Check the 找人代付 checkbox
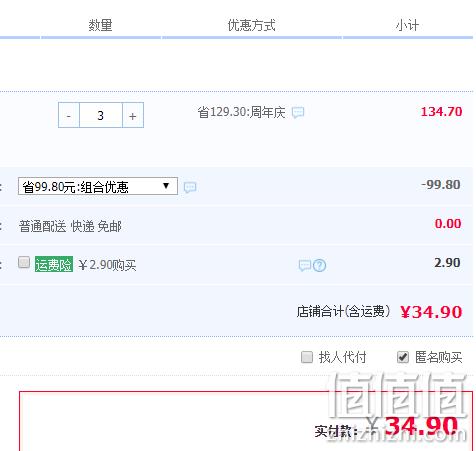 point(307,357)
